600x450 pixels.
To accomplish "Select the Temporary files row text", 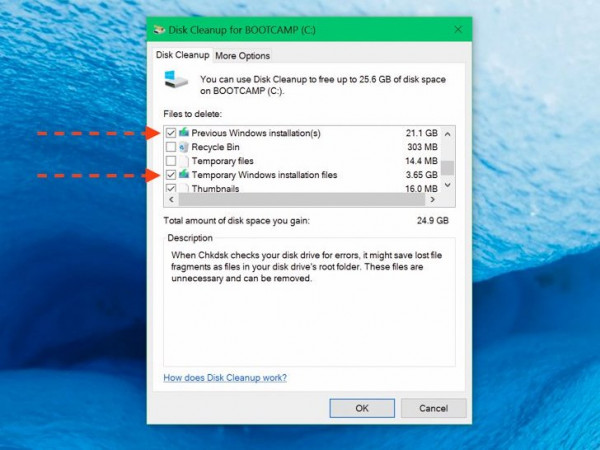I will (x=223, y=161).
